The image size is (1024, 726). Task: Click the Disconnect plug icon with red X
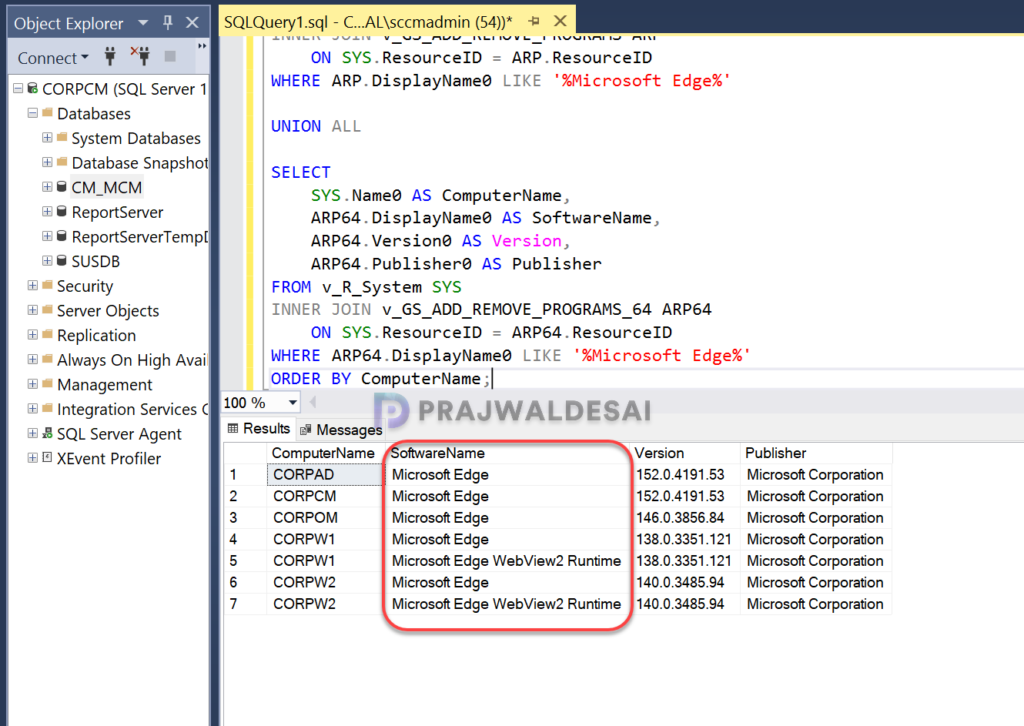[x=140, y=56]
